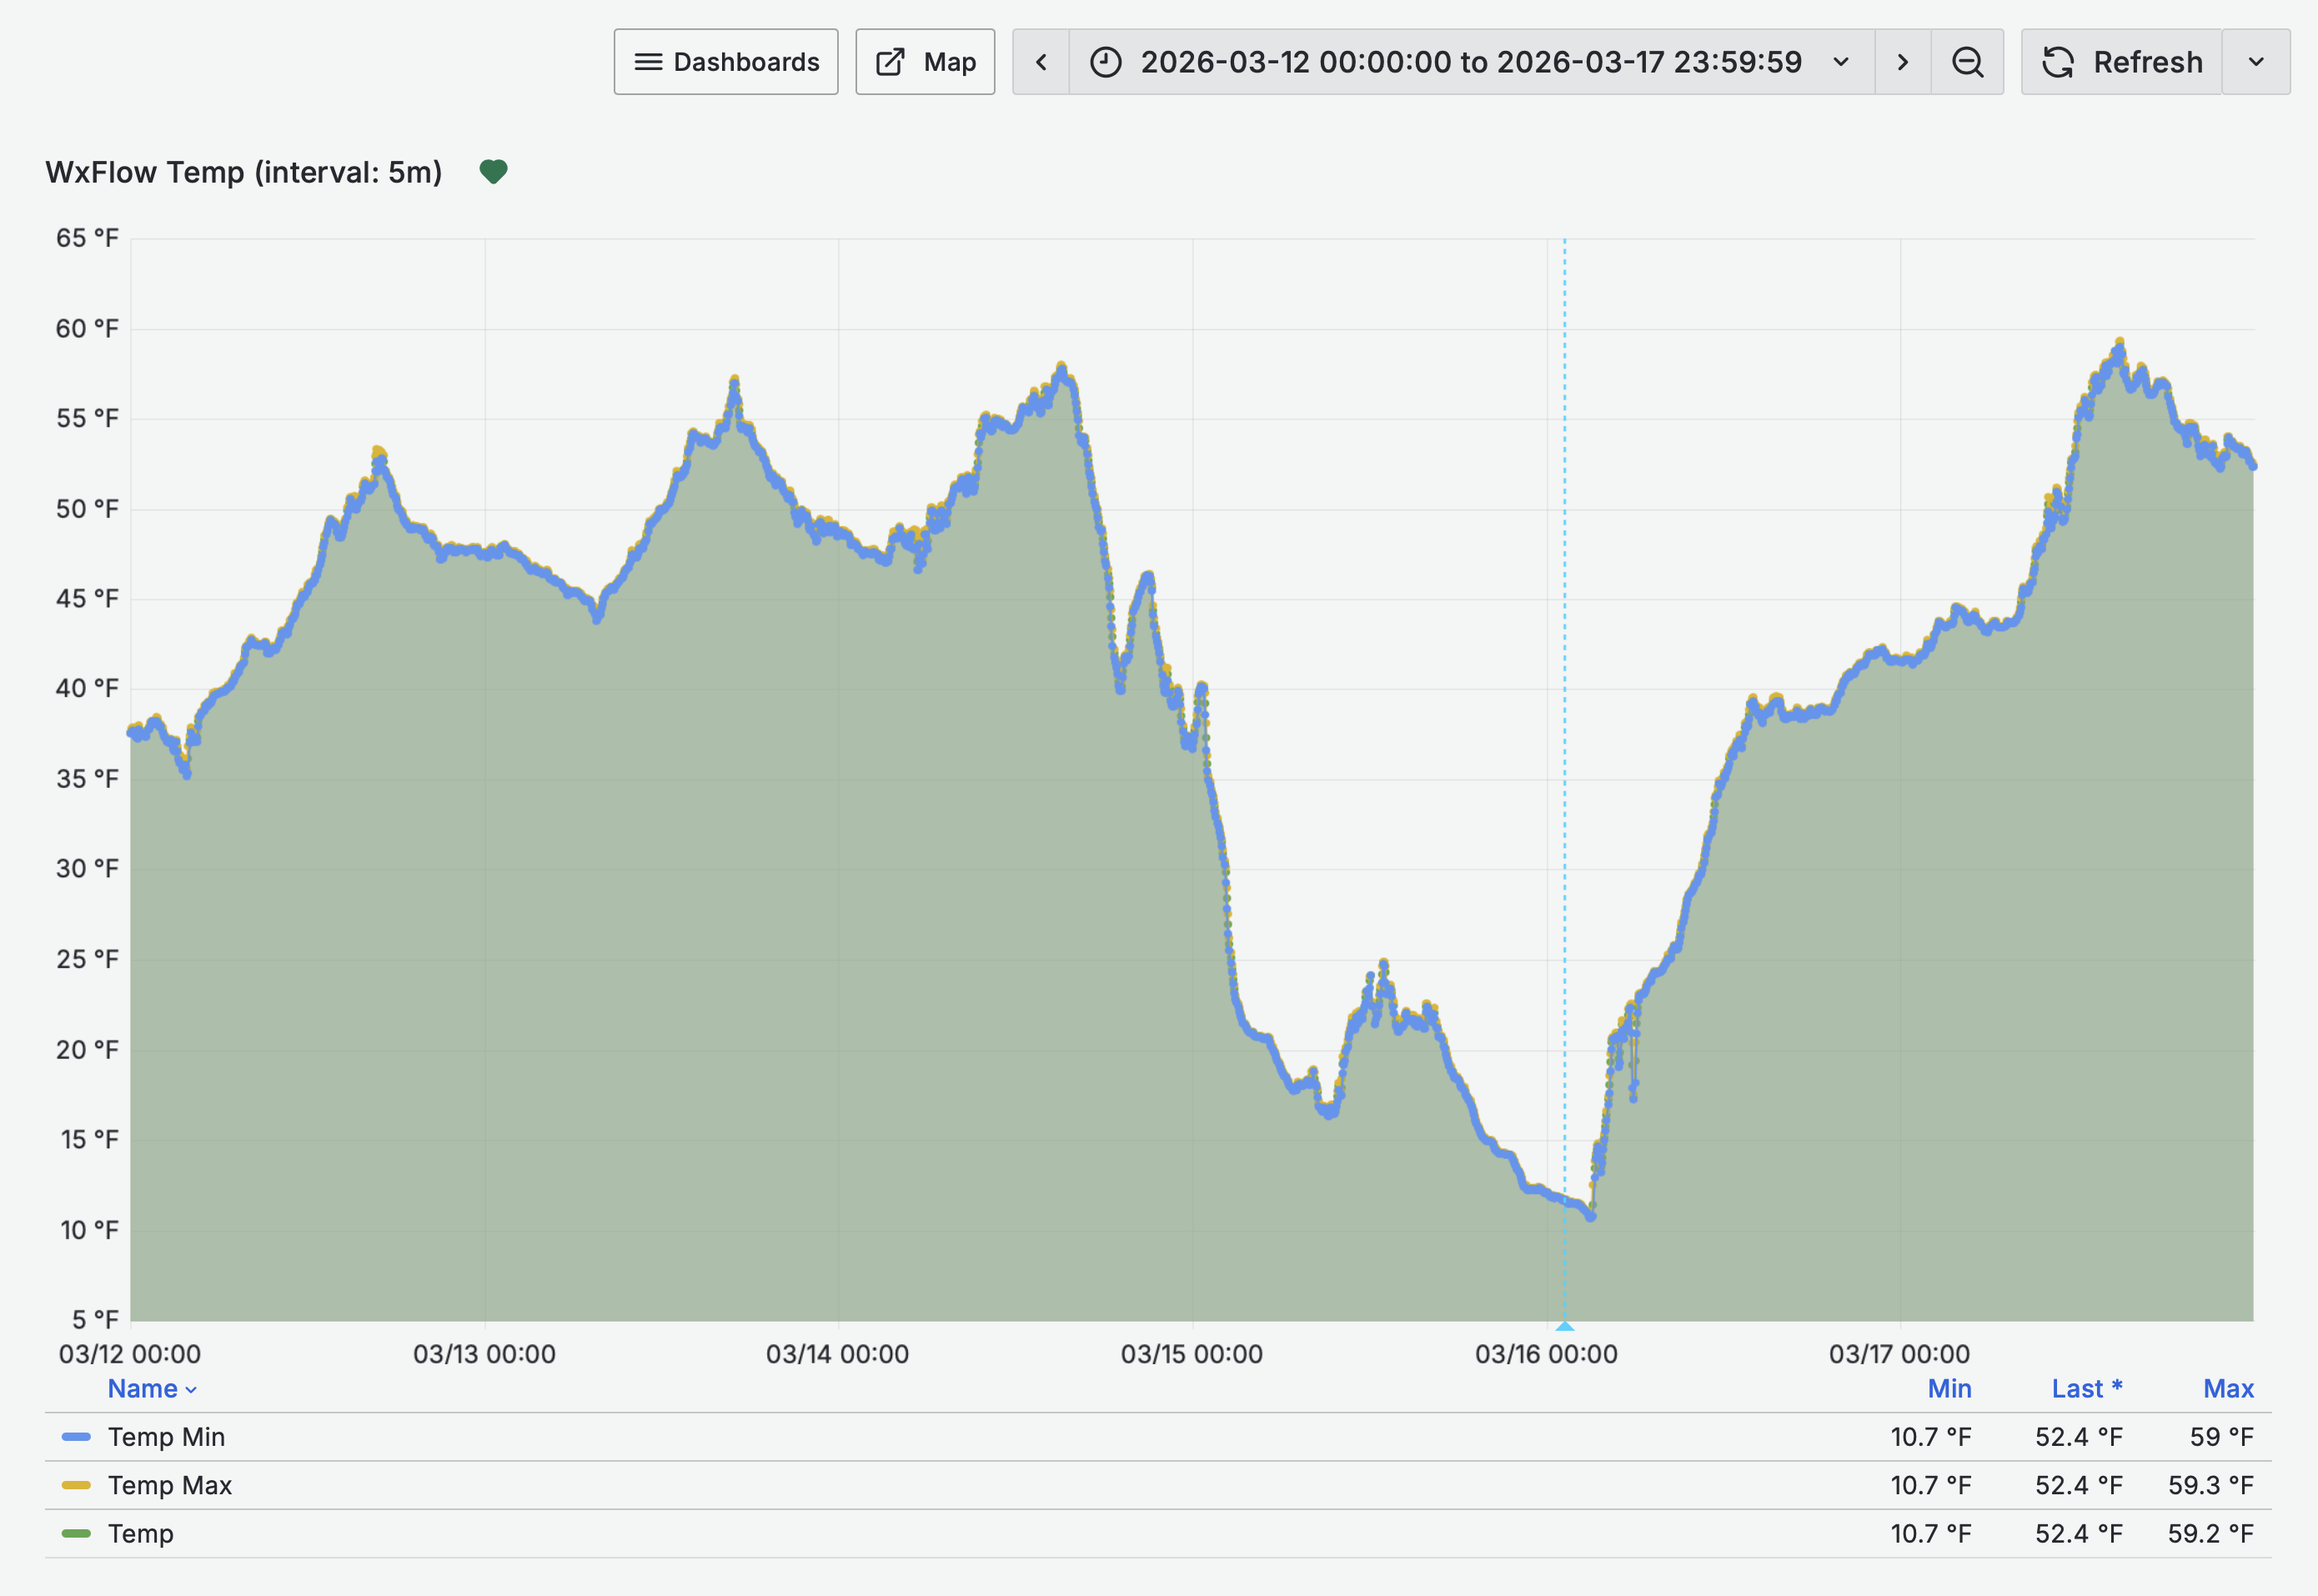Click the zoom out time range icon
This screenshot has height=1596, width=2318.
(1967, 62)
